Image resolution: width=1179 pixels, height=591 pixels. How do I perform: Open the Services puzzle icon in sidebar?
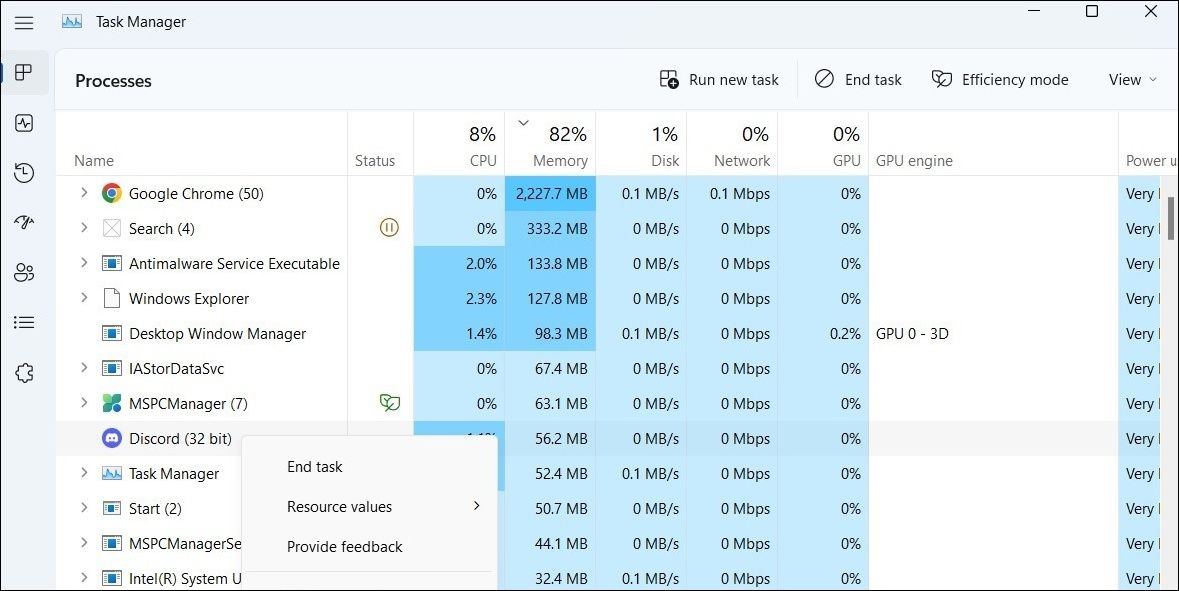24,373
